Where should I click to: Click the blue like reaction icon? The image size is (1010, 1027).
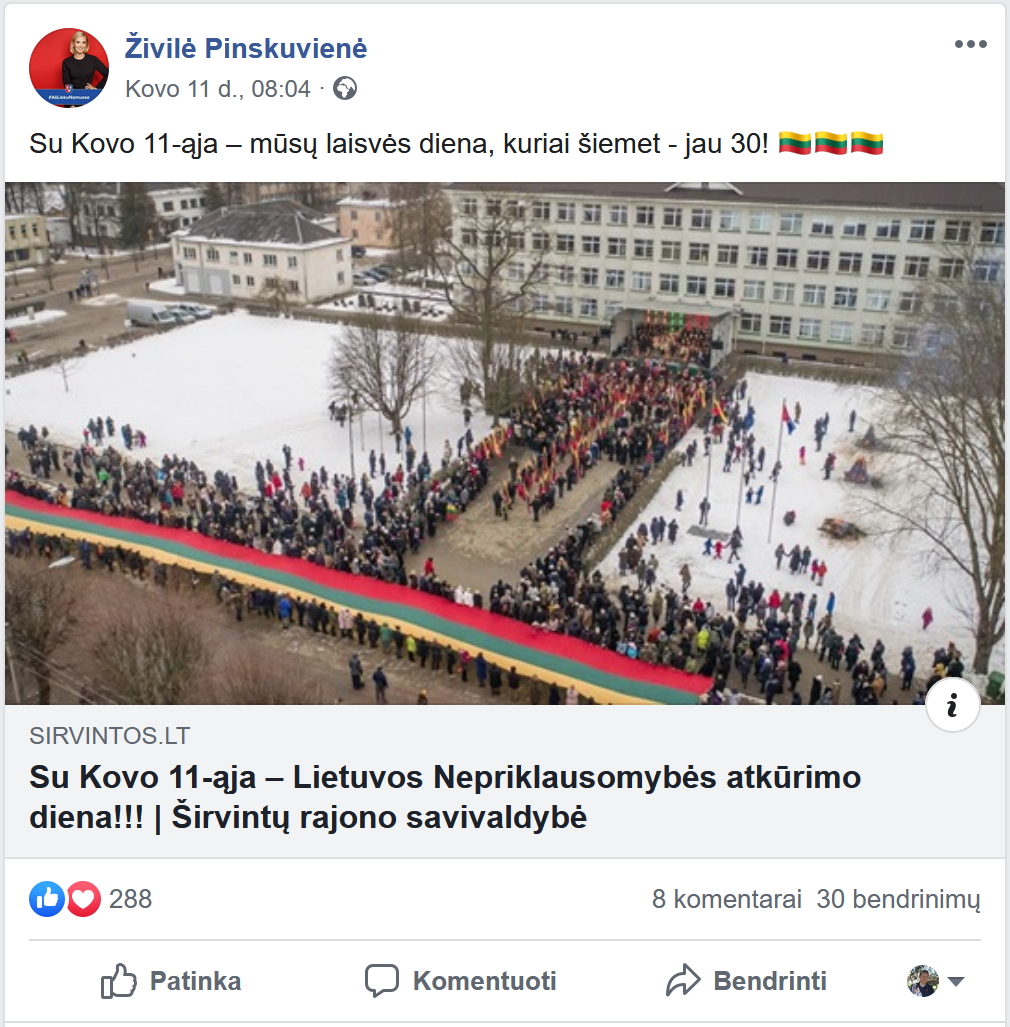point(47,899)
